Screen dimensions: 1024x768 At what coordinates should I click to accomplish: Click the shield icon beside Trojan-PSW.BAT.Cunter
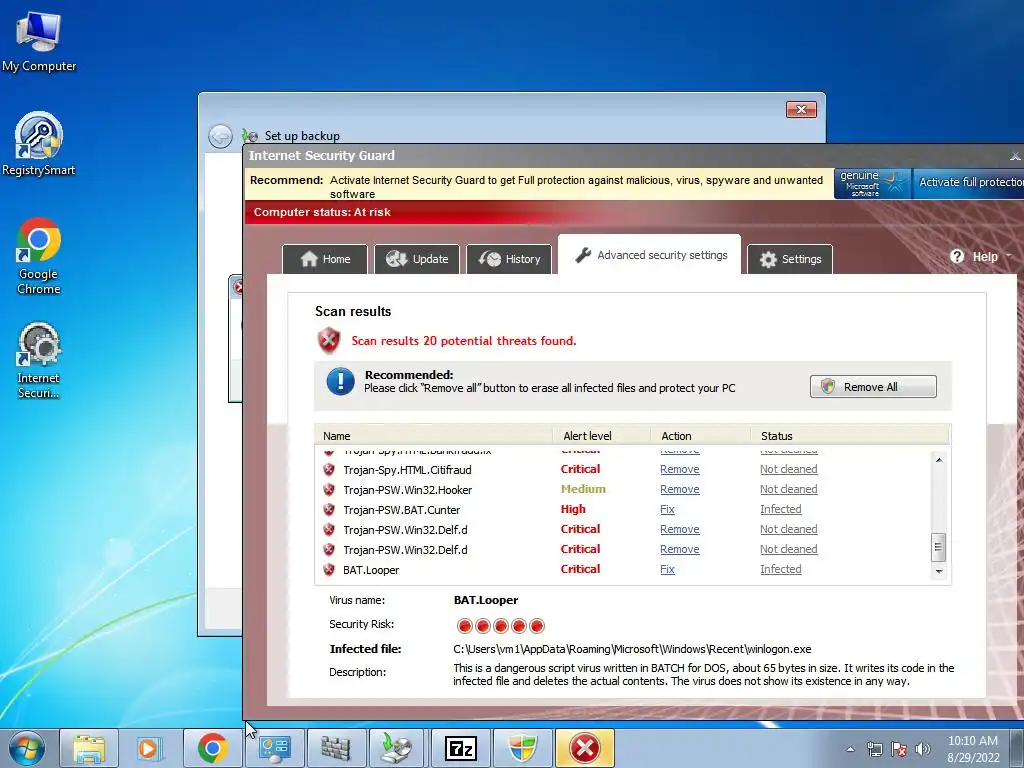[329, 509]
